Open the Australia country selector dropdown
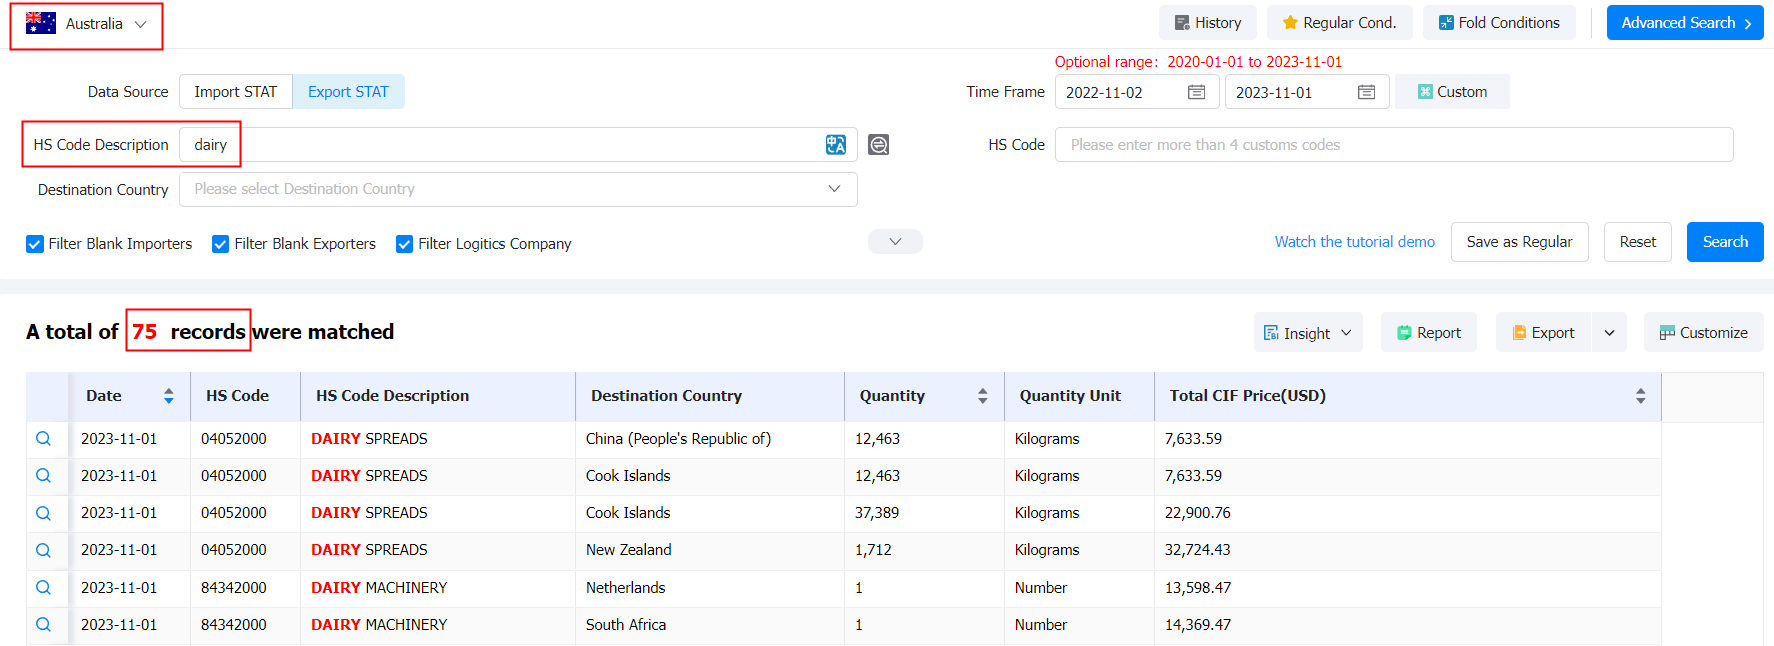 click(x=87, y=24)
